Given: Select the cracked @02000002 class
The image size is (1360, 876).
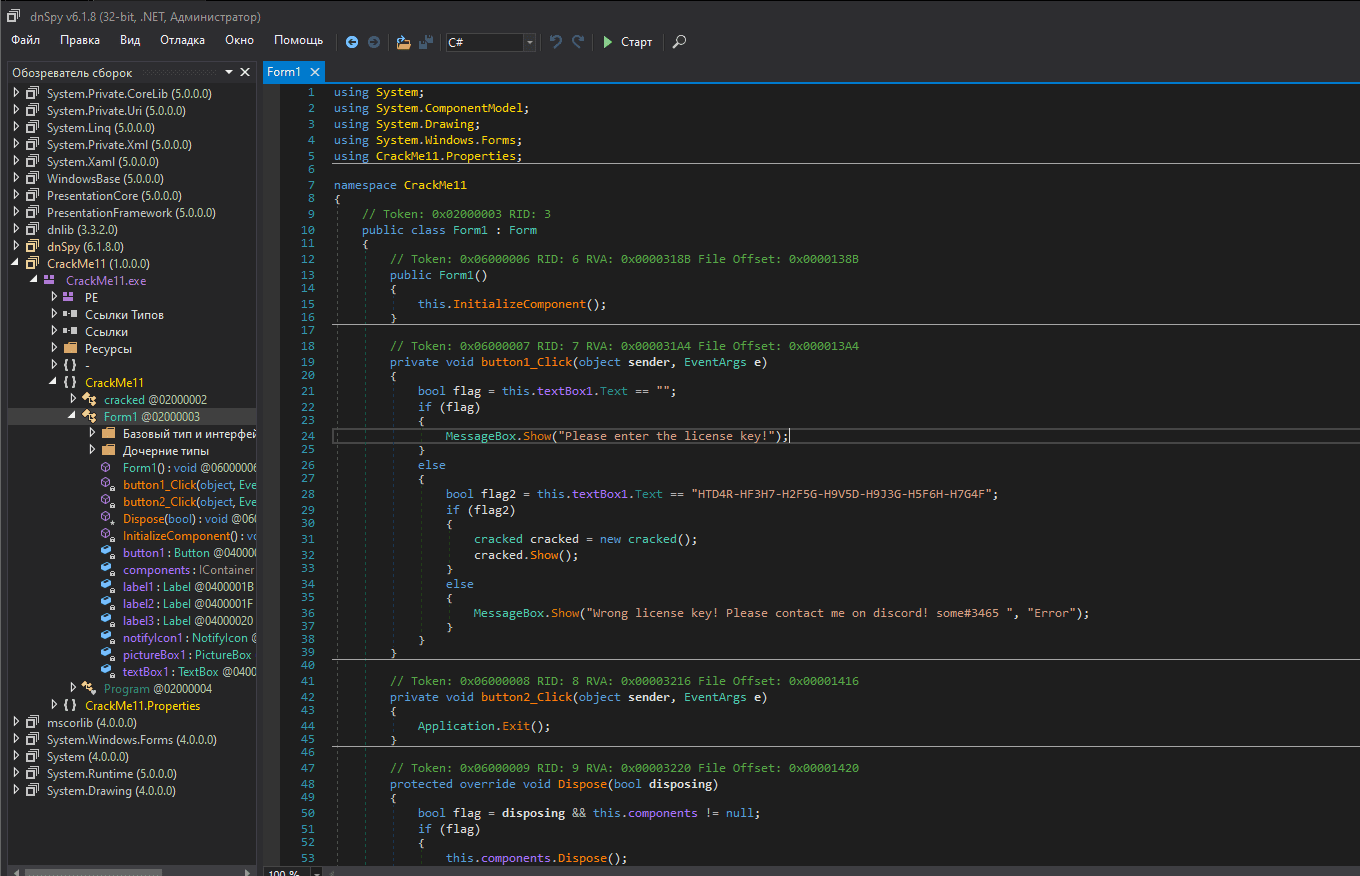Looking at the screenshot, I should pos(155,399).
